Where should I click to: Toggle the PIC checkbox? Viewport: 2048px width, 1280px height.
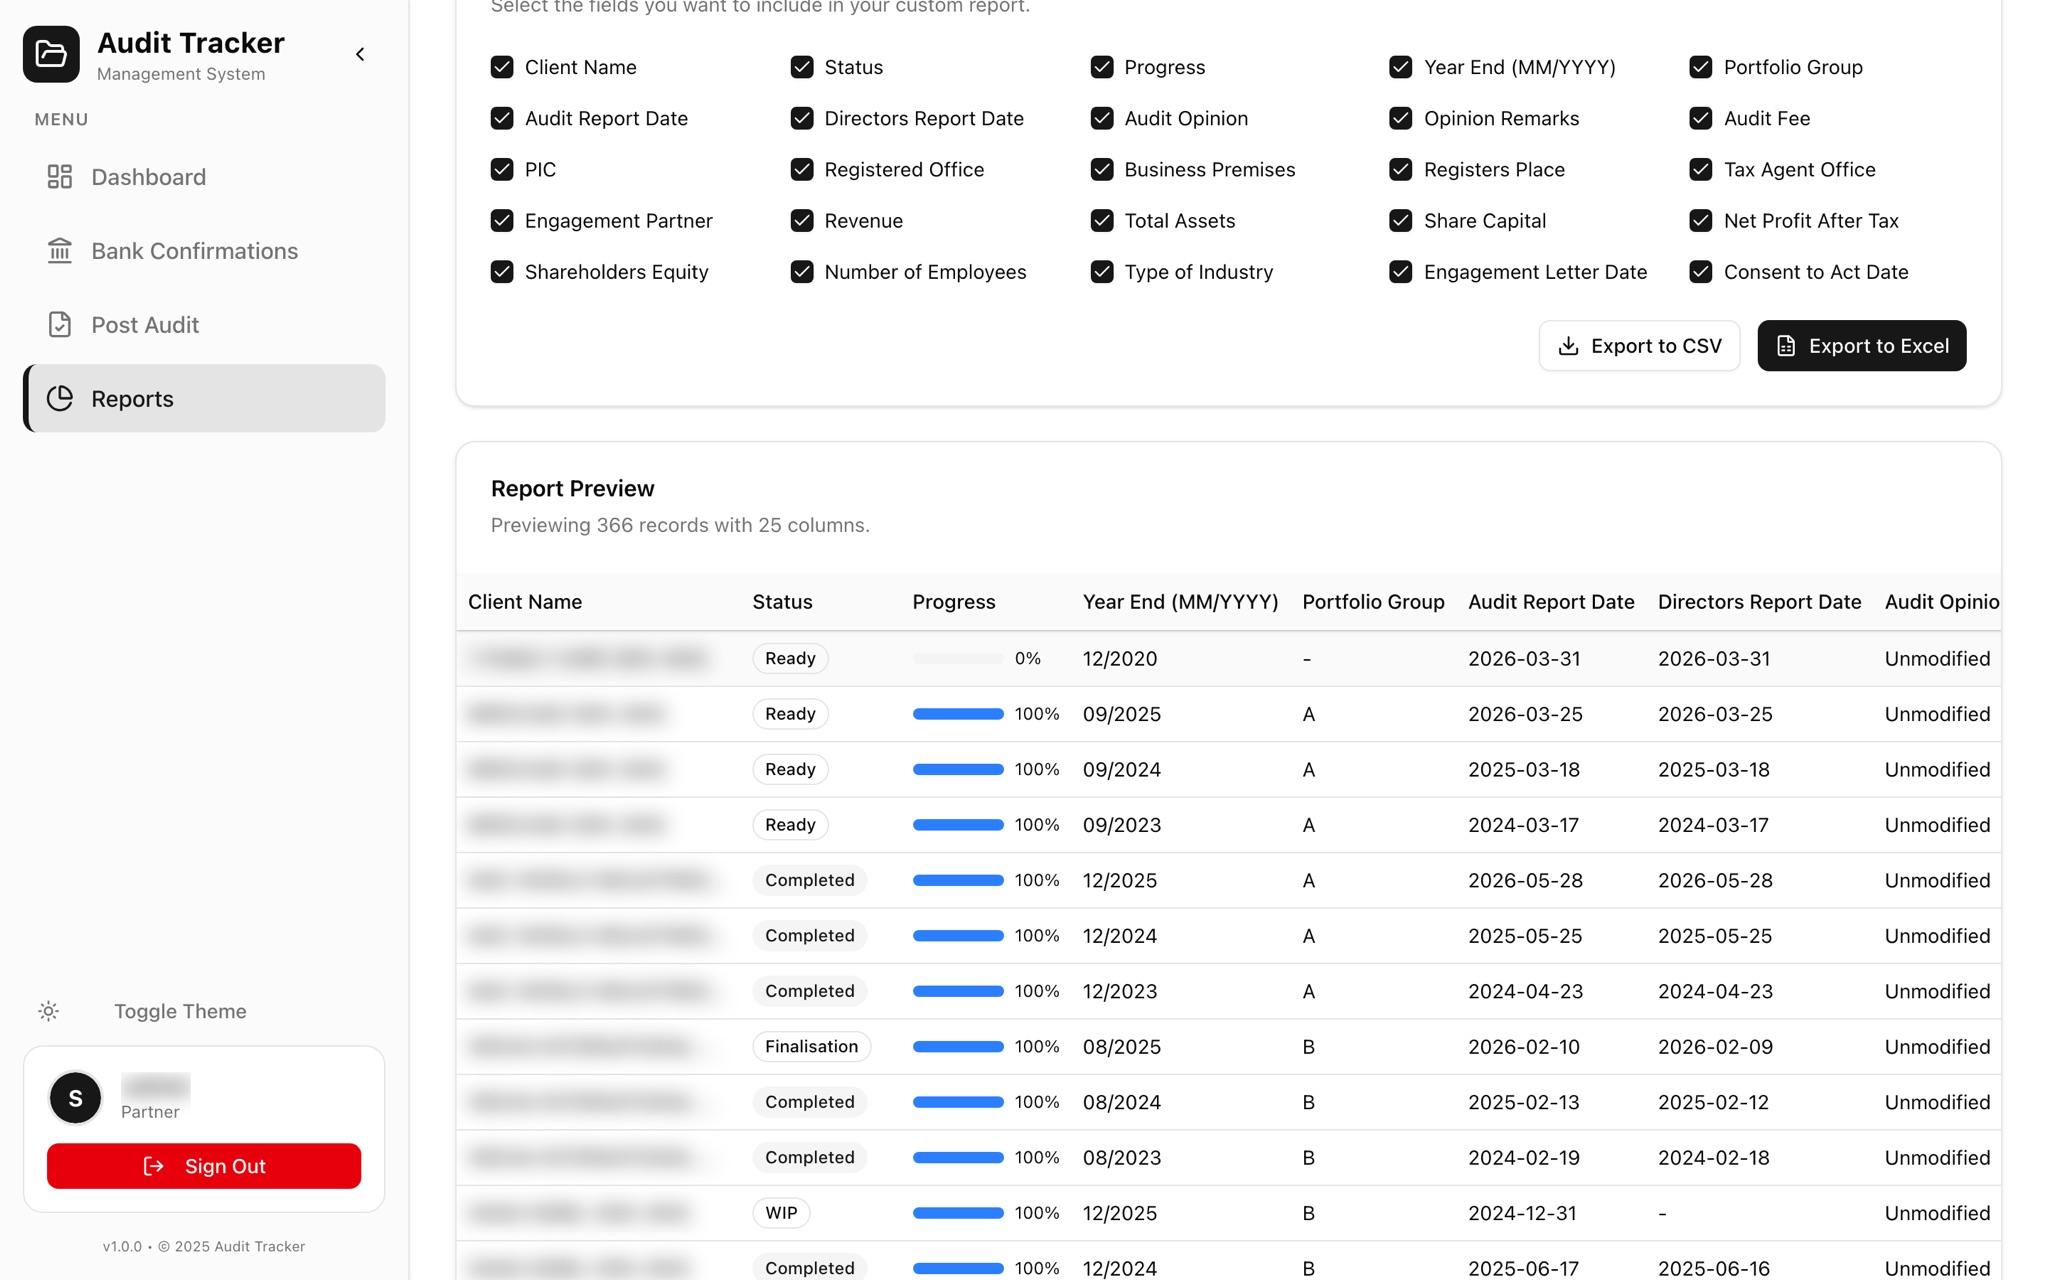pyautogui.click(x=502, y=170)
